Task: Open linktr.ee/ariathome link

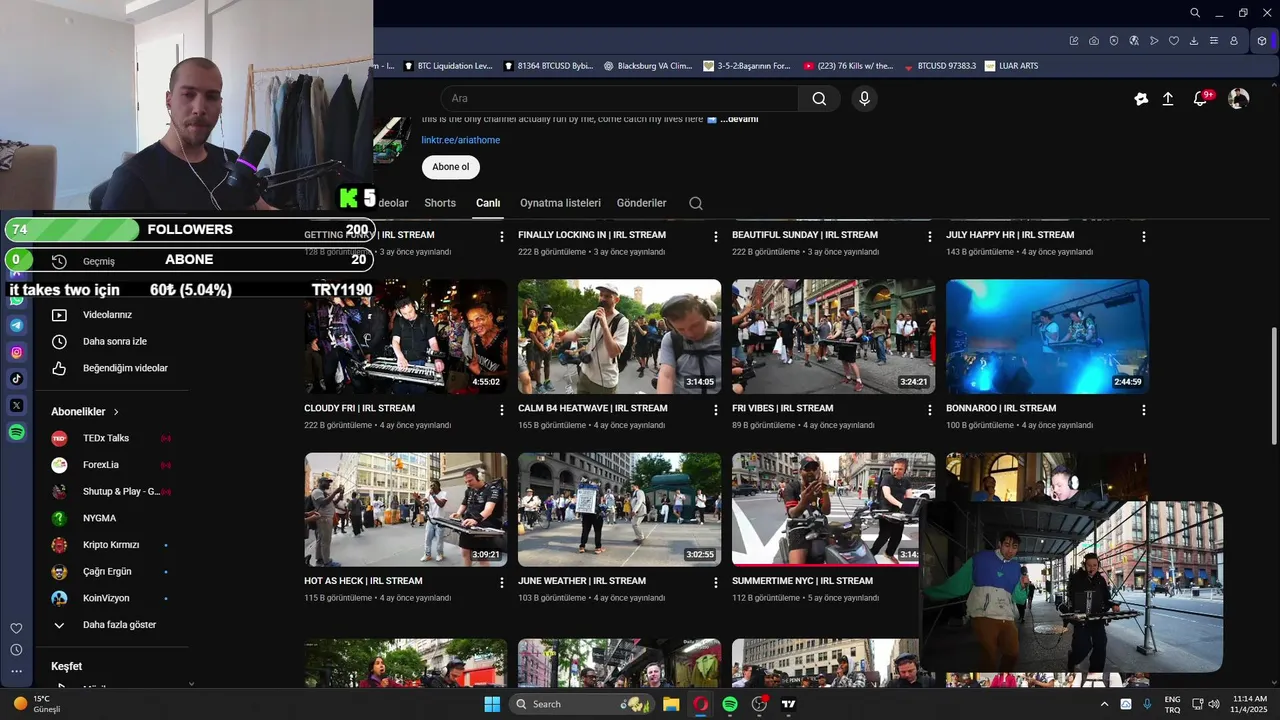Action: [x=460, y=140]
